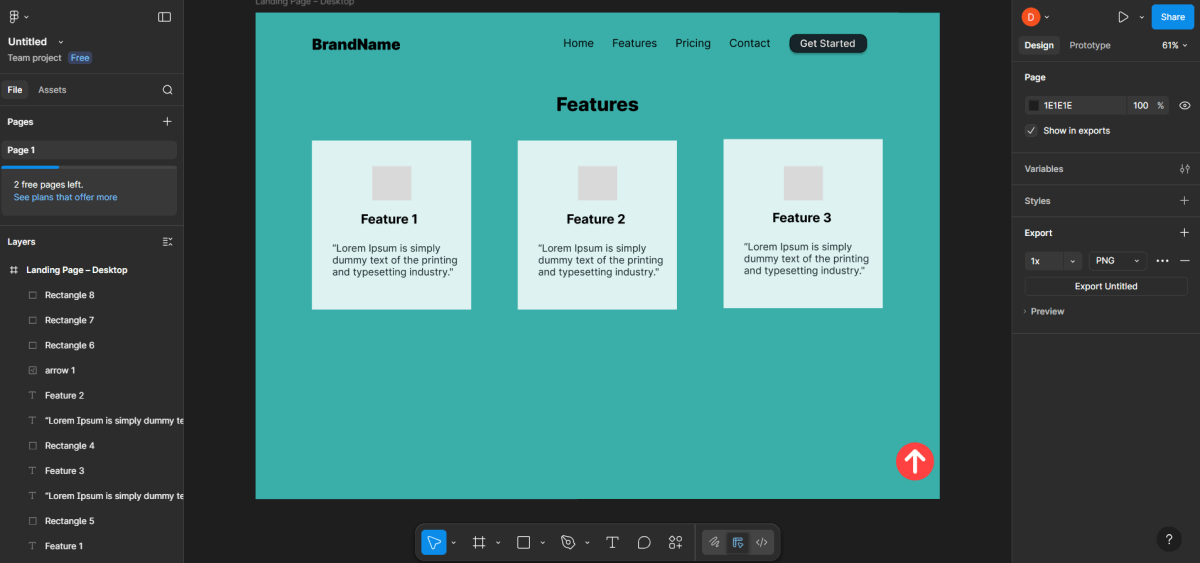
Task: Toggle Show in exports checkbox
Action: click(1031, 131)
